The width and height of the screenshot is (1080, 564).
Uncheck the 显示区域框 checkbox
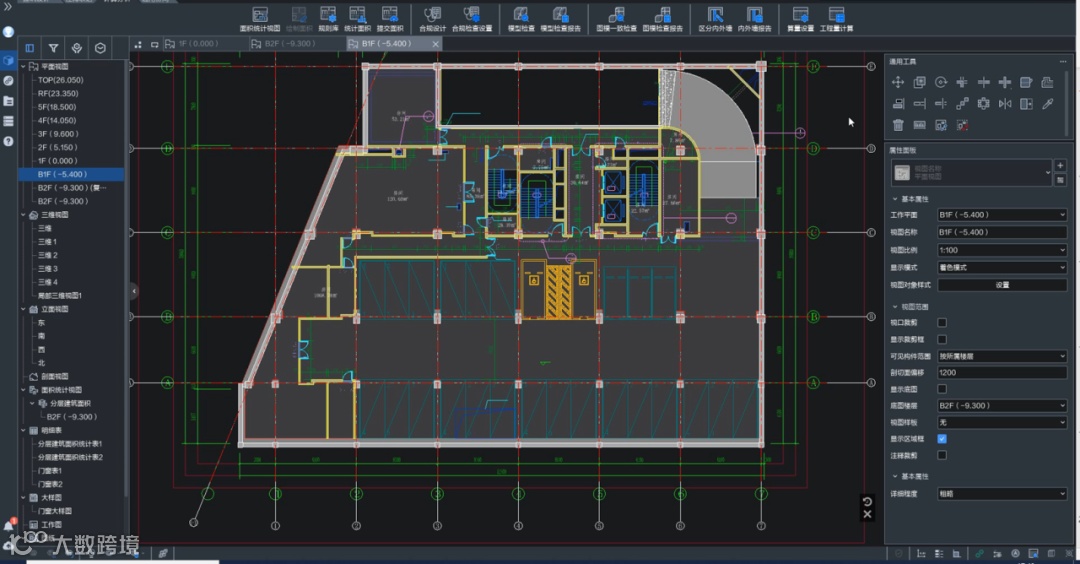942,439
